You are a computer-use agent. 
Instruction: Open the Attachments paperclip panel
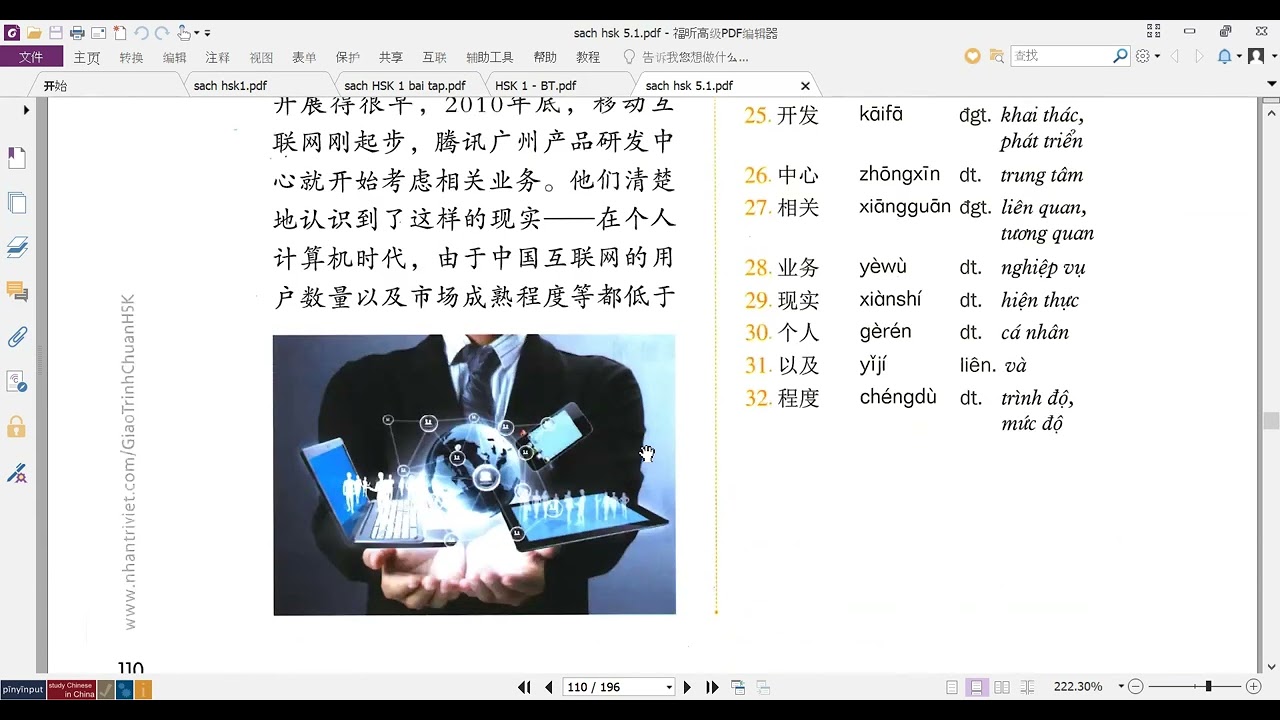point(17,337)
